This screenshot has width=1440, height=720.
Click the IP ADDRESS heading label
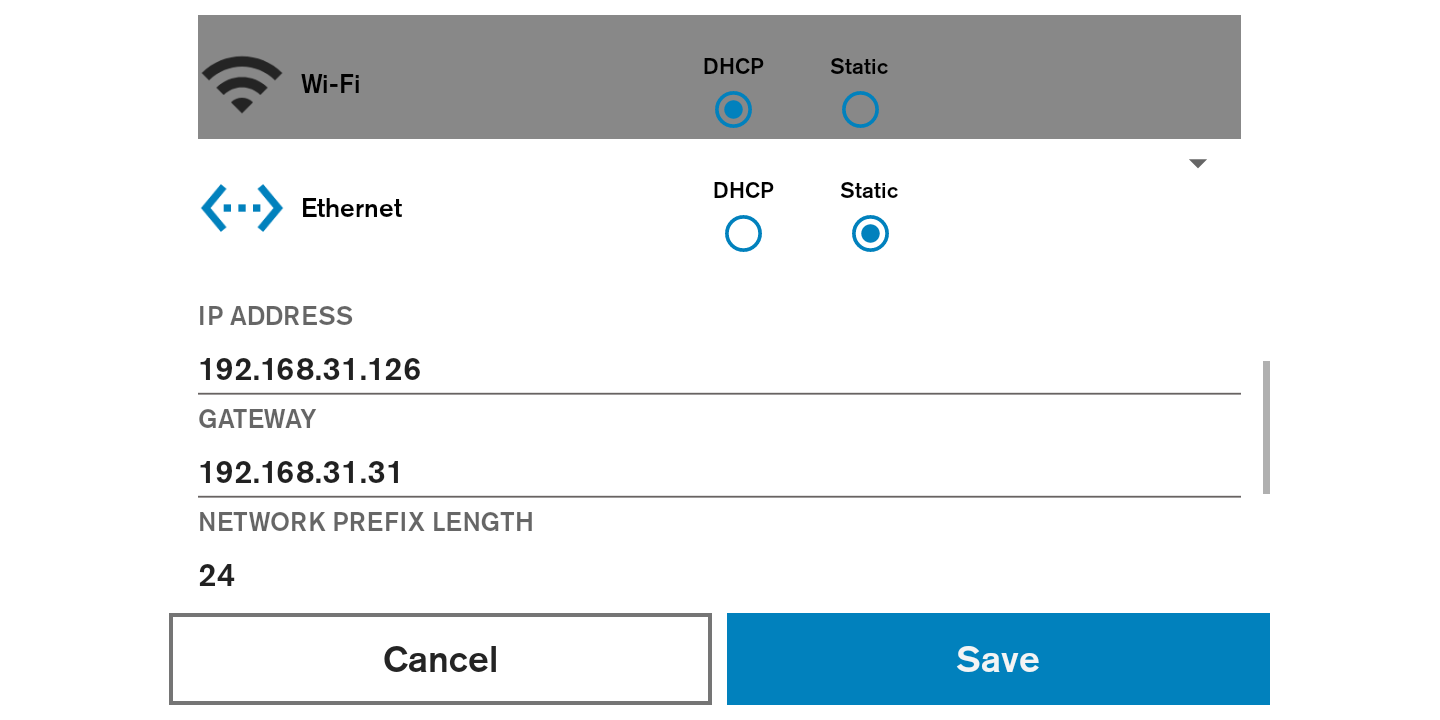276,316
